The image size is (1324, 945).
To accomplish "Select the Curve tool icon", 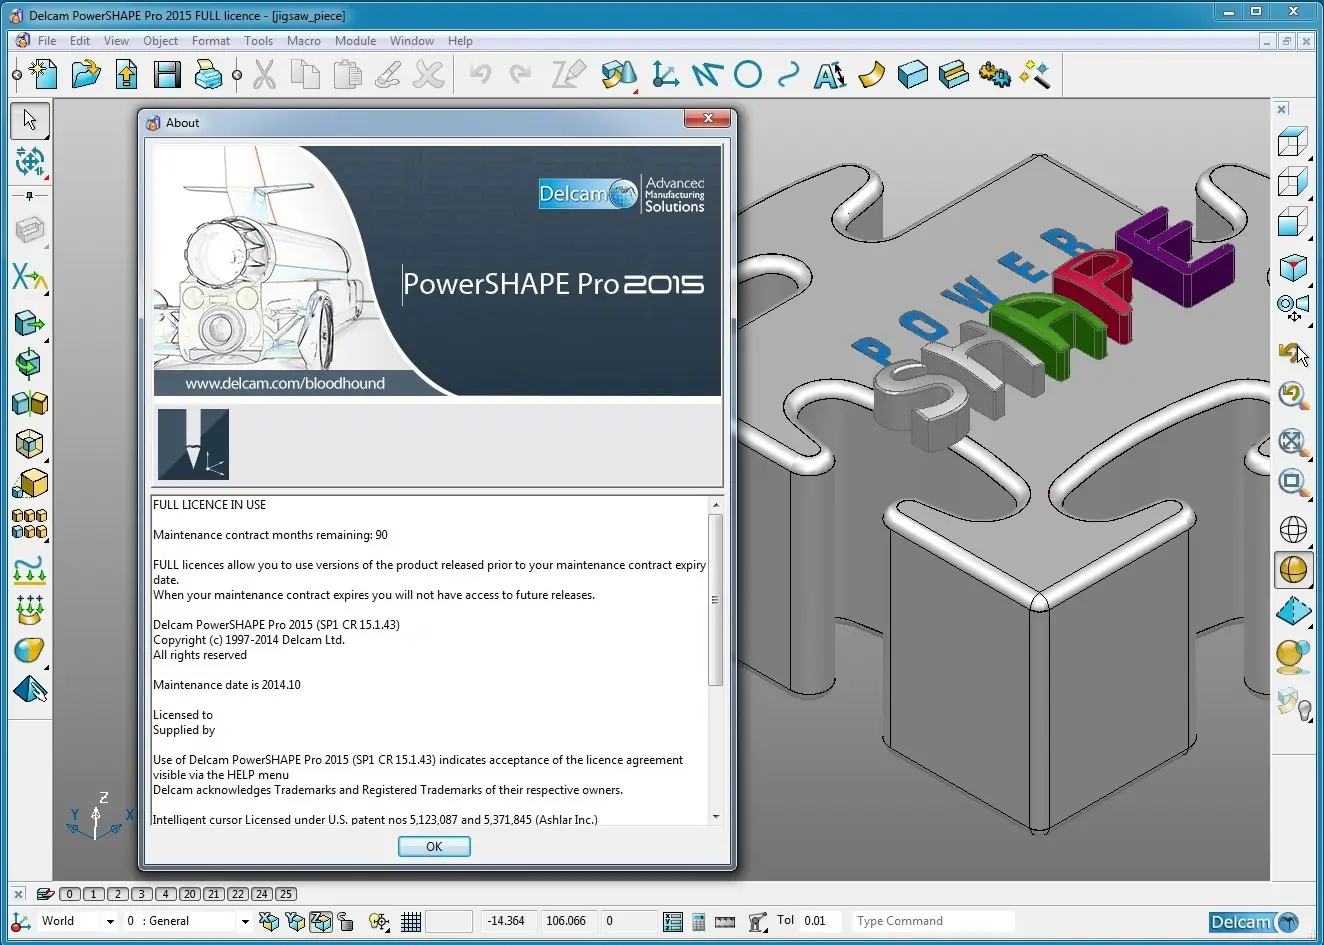I will pos(789,75).
